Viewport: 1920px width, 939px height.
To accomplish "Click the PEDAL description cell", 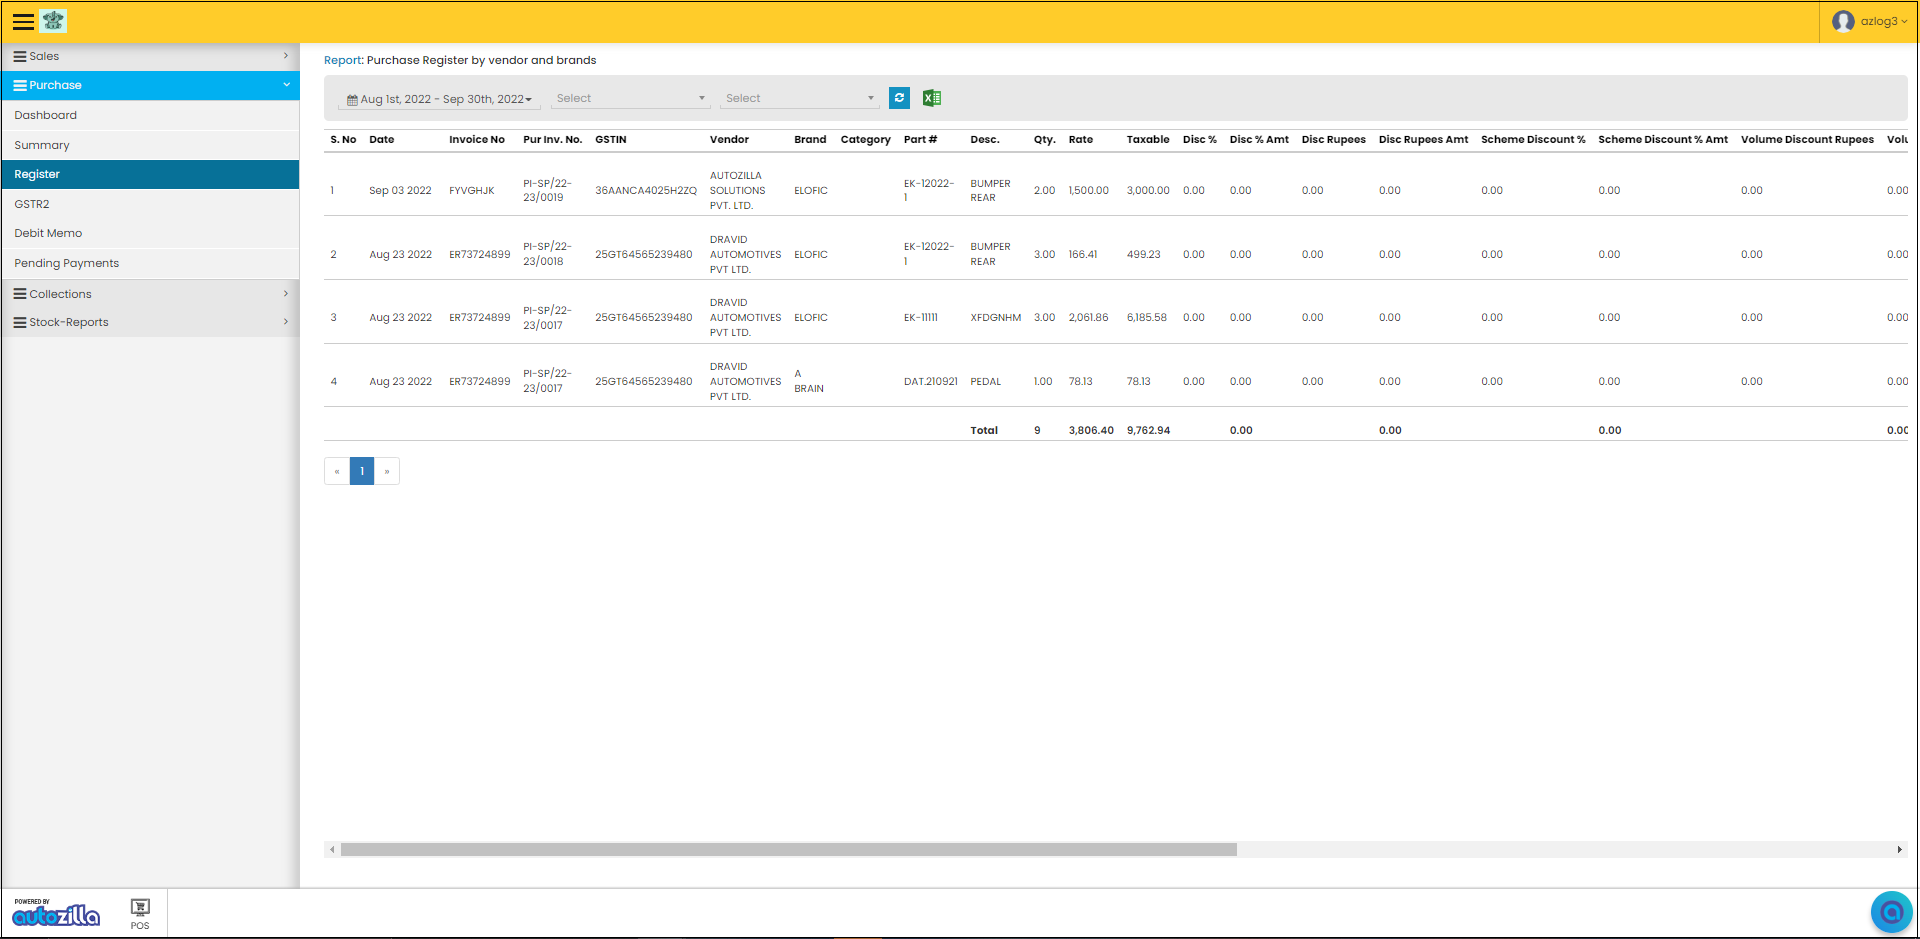I will coord(986,381).
